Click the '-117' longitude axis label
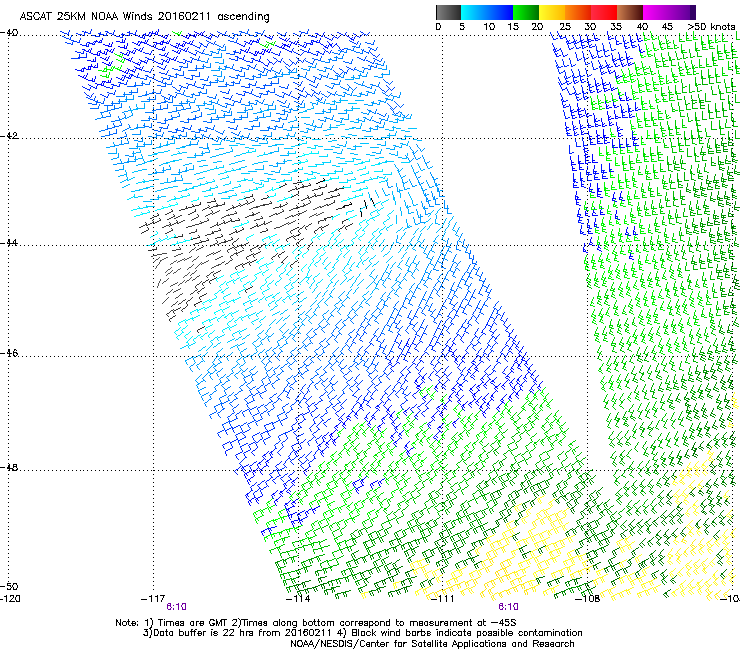 pos(153,599)
